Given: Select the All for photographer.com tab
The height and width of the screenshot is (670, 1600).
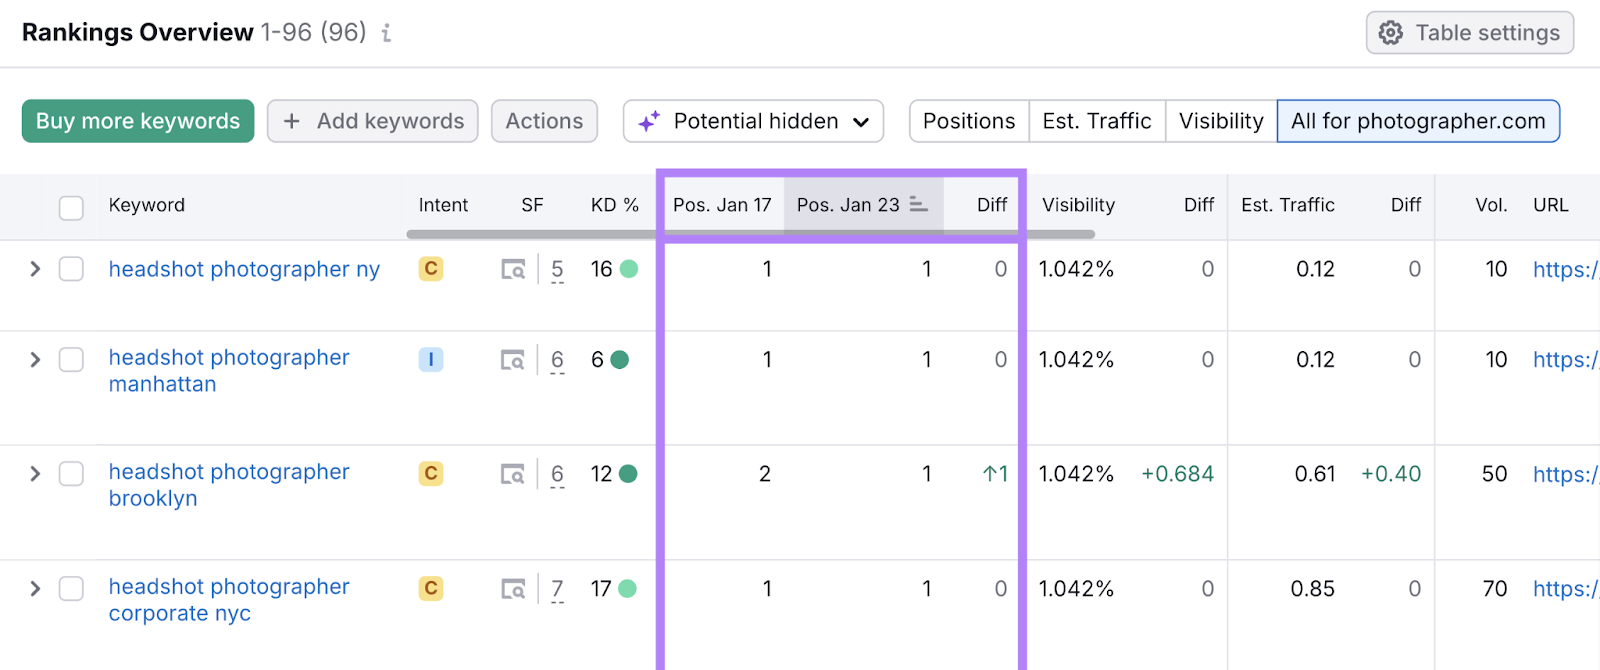Looking at the screenshot, I should [1418, 121].
